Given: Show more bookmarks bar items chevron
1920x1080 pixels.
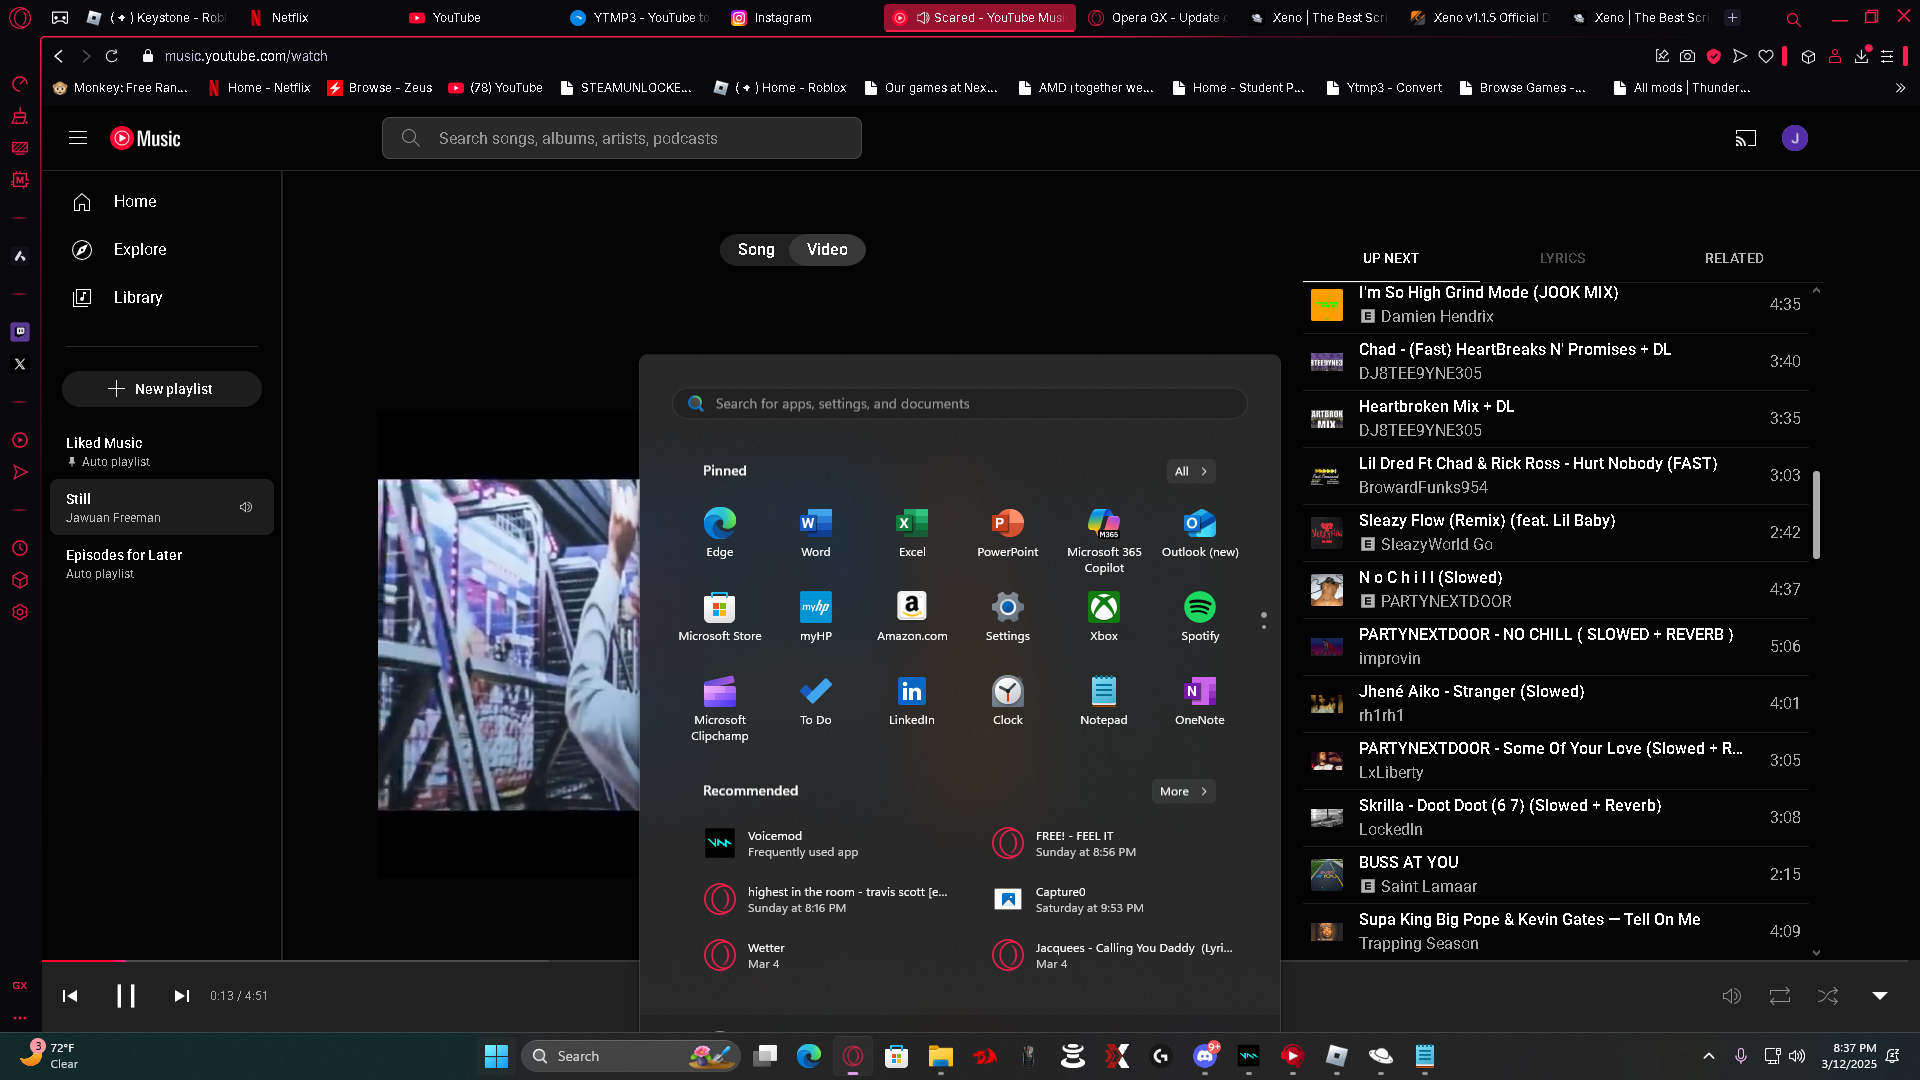Looking at the screenshot, I should pos(1900,88).
